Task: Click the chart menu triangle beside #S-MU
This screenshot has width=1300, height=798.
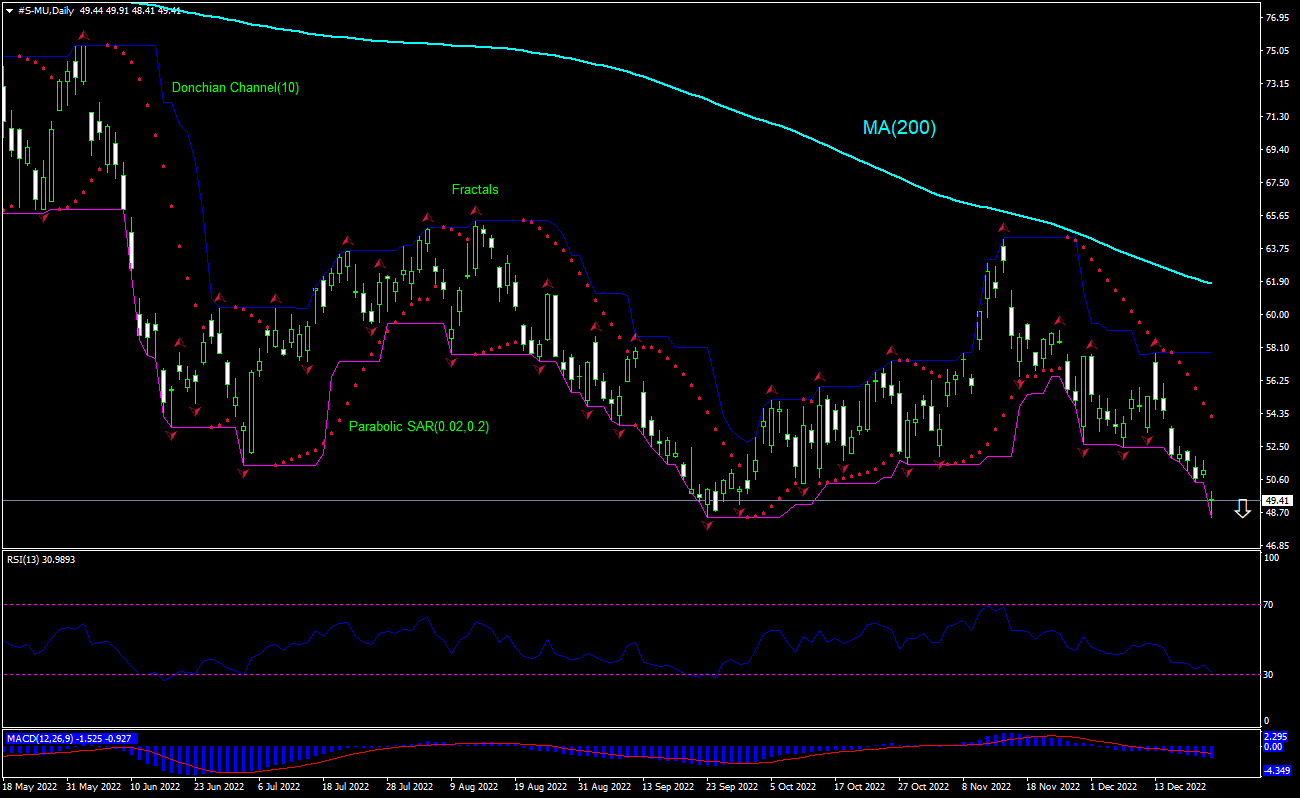Action: pos(9,10)
